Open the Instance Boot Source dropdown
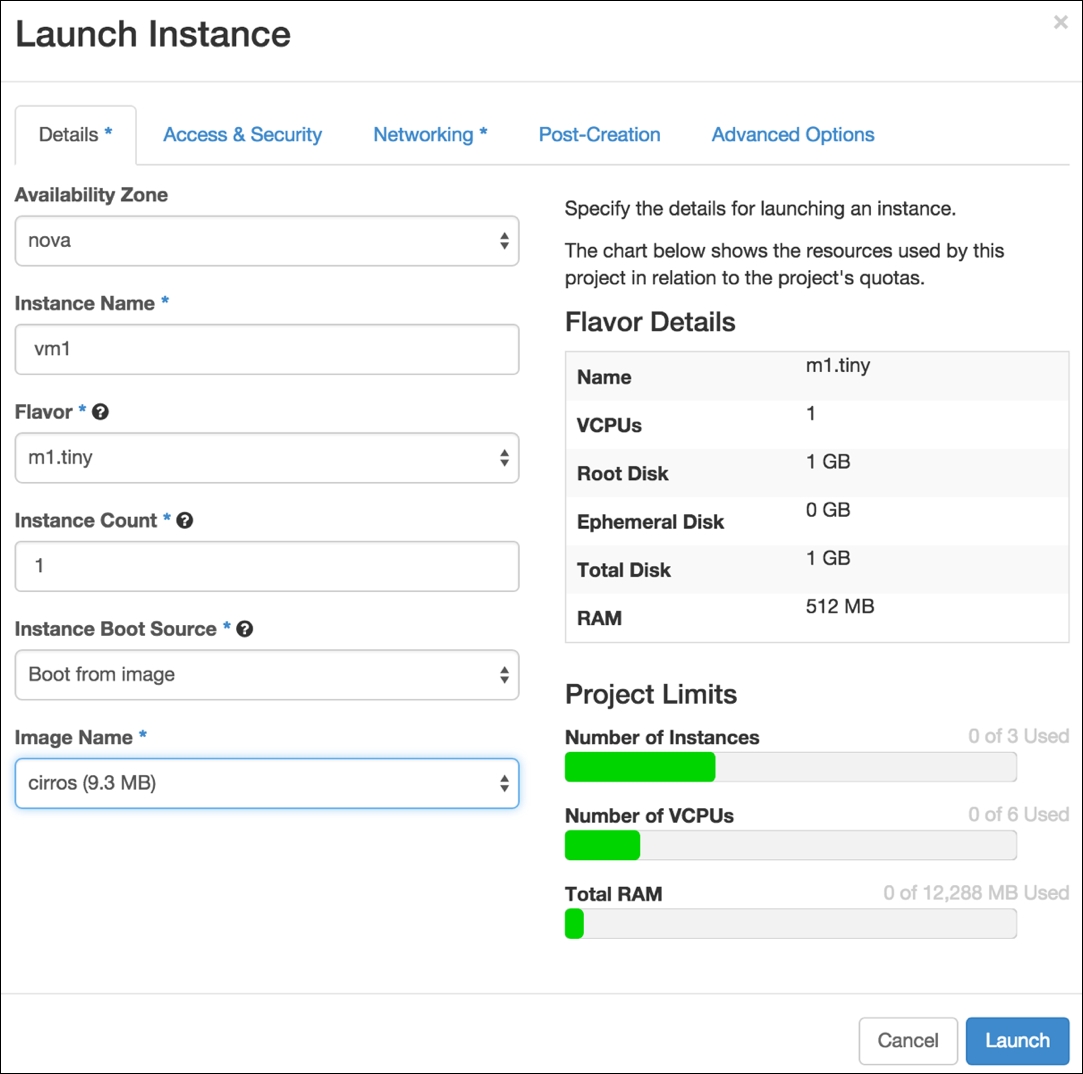1083x1074 pixels. (x=267, y=675)
